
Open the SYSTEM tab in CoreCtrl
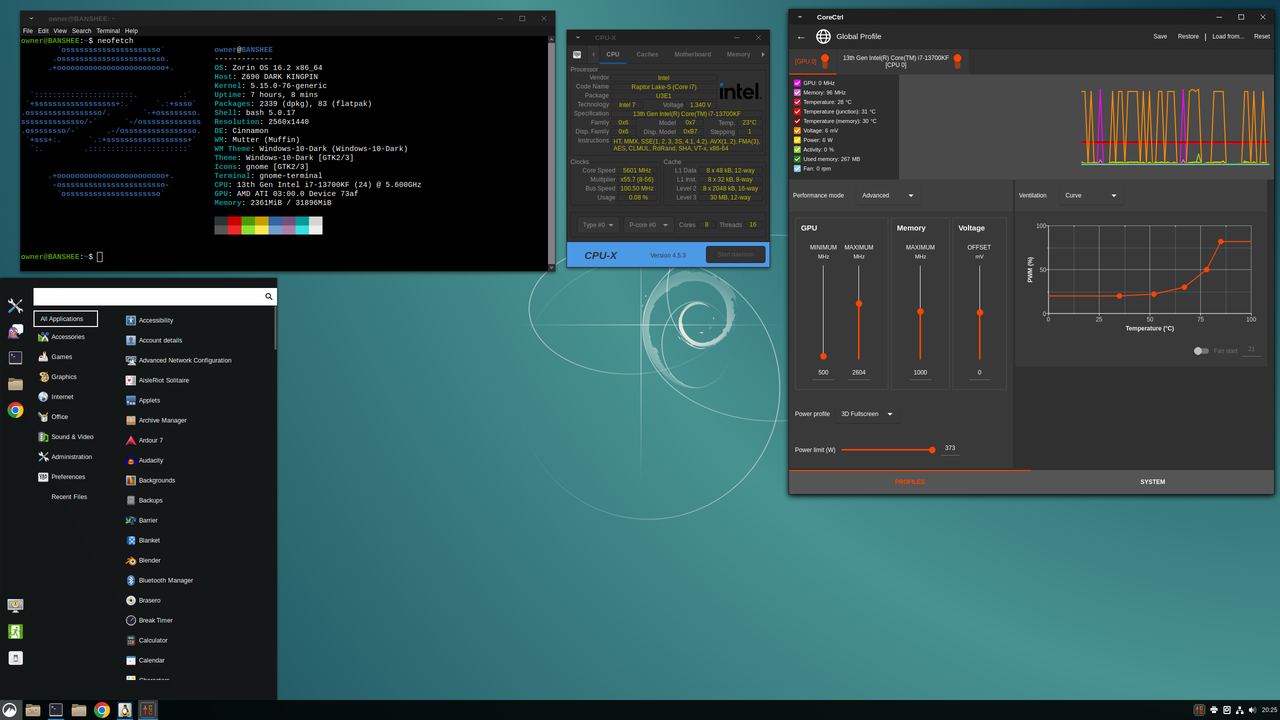click(1152, 482)
